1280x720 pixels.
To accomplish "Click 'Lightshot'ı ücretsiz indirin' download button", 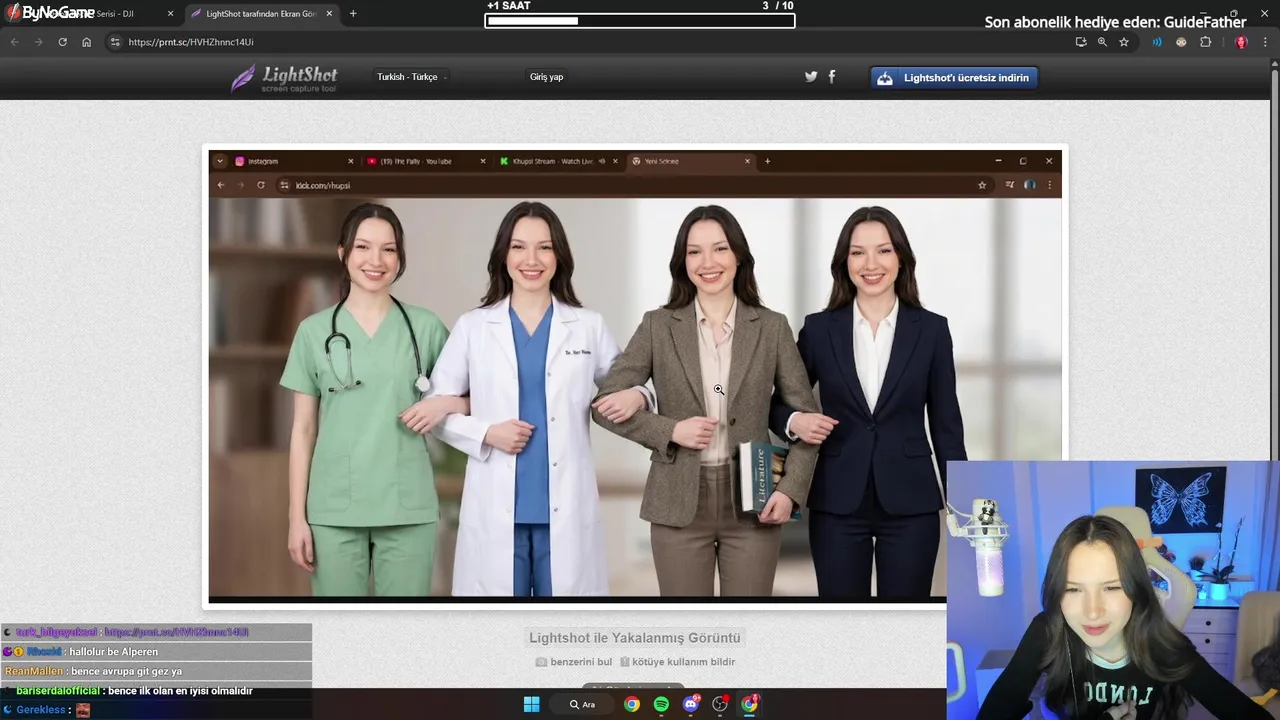I will tap(954, 77).
